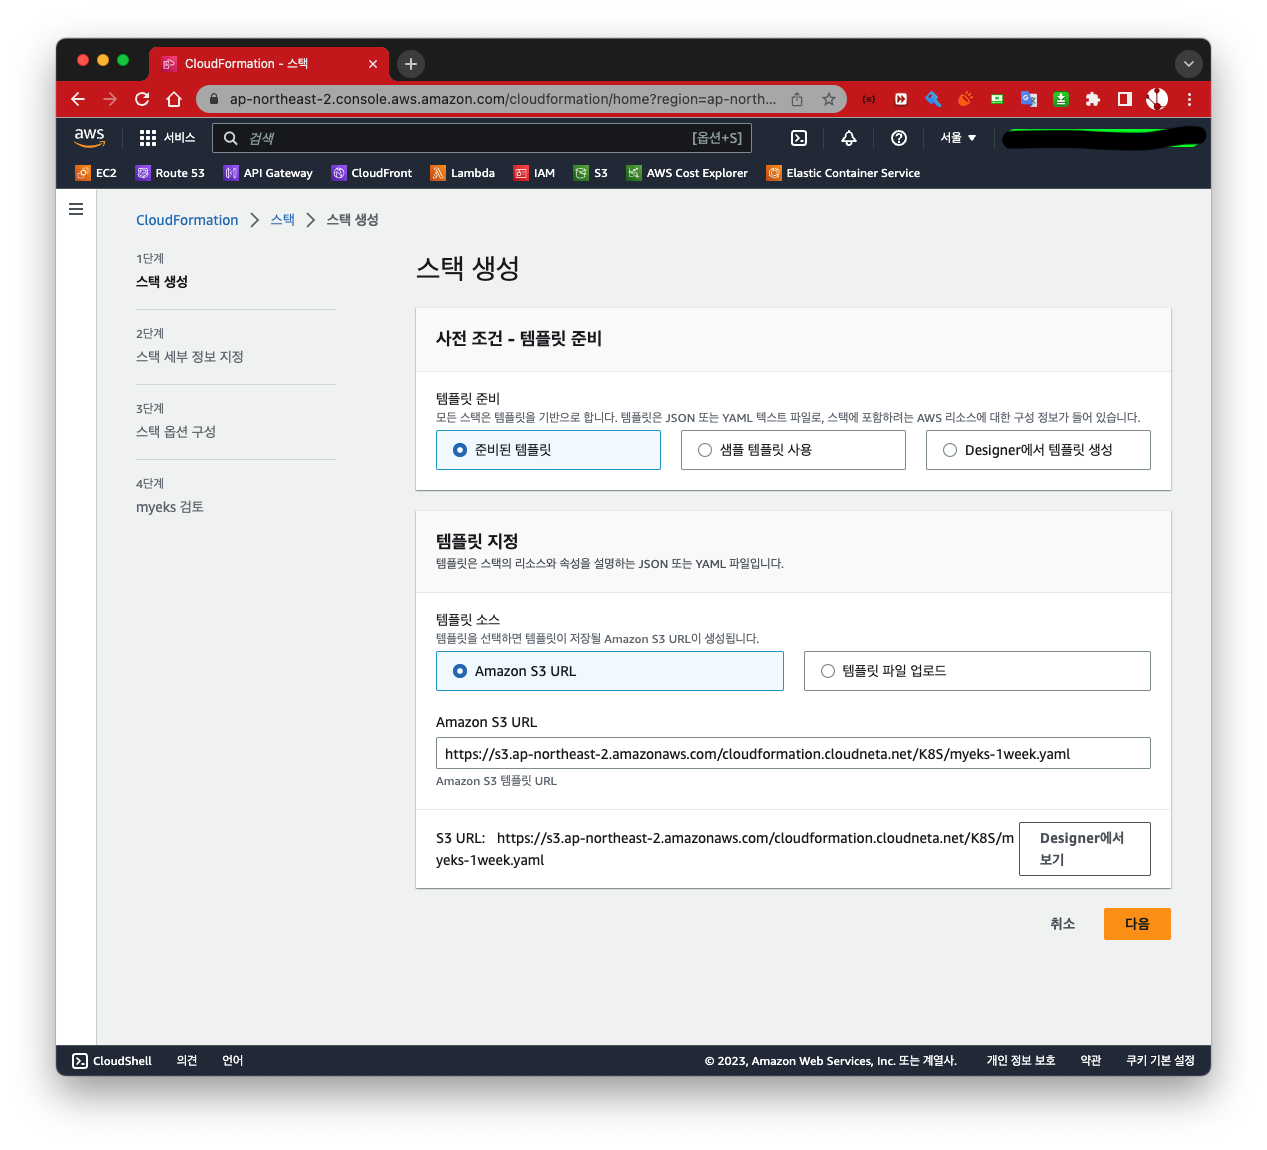
Task: Open Chrome three-dot menu
Action: [1189, 99]
